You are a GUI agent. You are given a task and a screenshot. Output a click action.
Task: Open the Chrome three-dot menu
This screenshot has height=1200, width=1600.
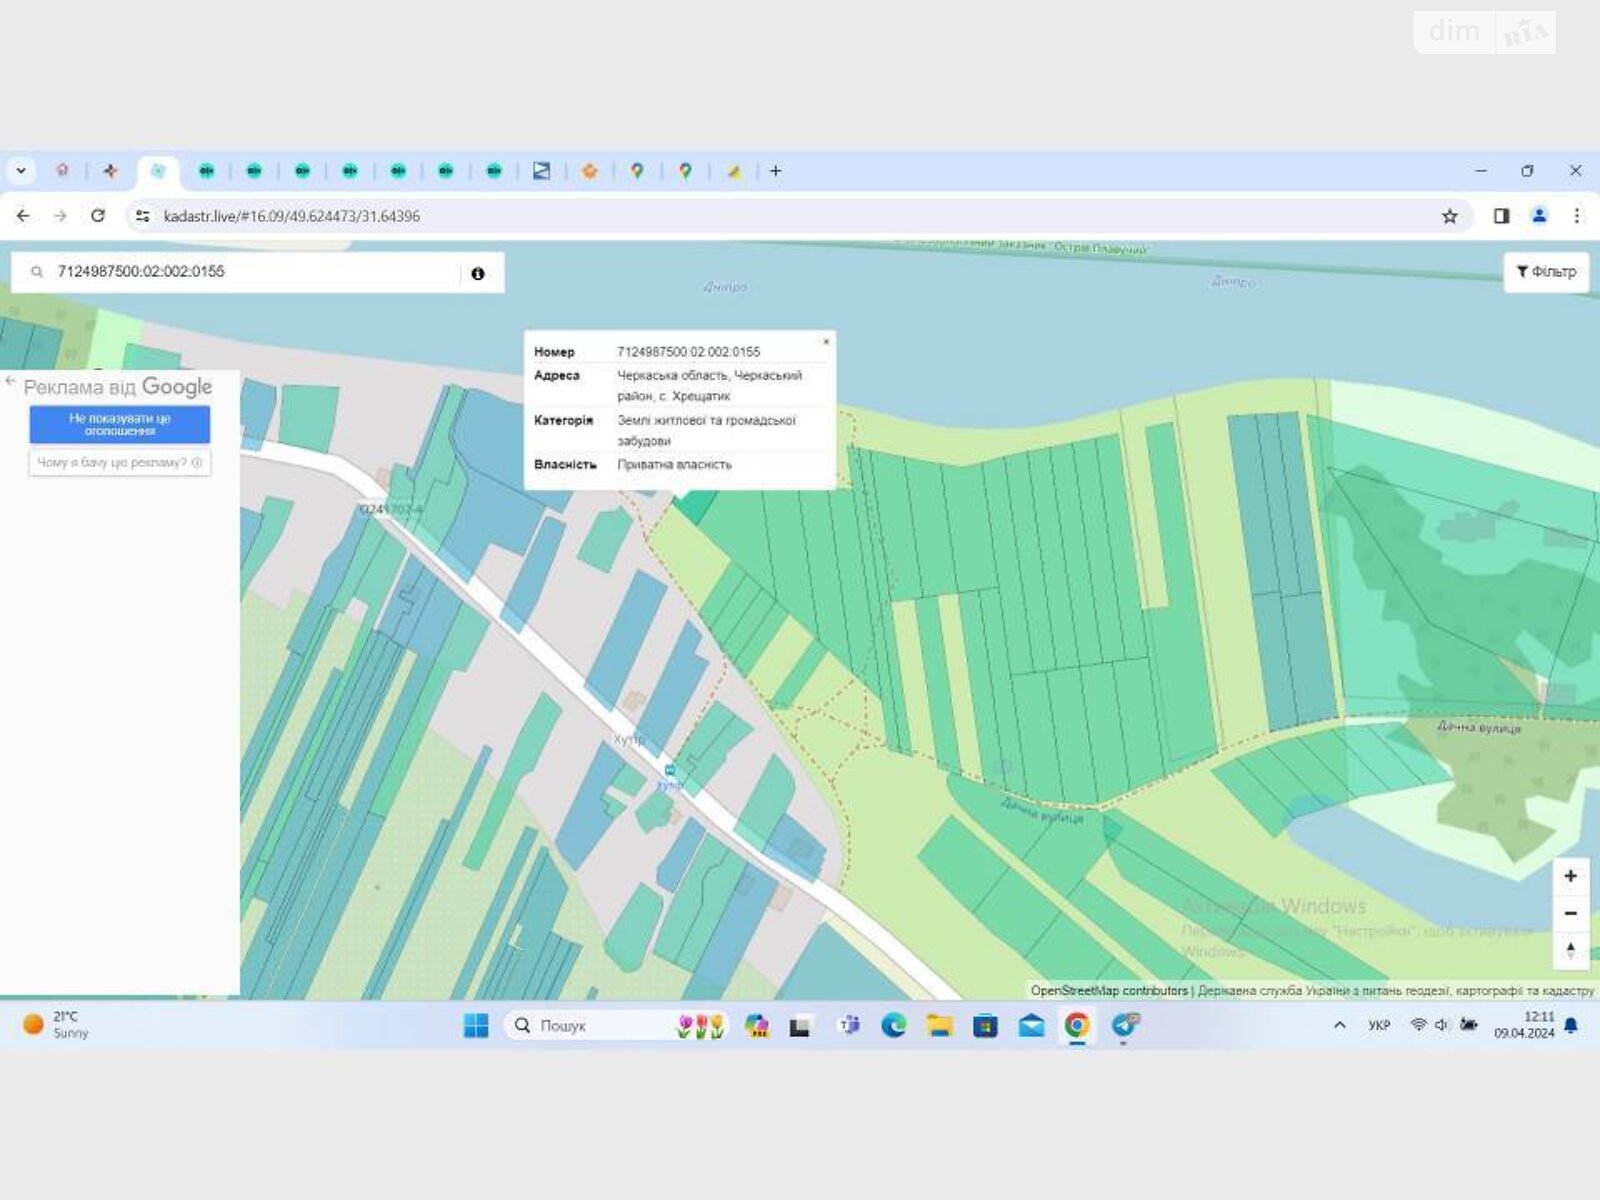[1577, 216]
